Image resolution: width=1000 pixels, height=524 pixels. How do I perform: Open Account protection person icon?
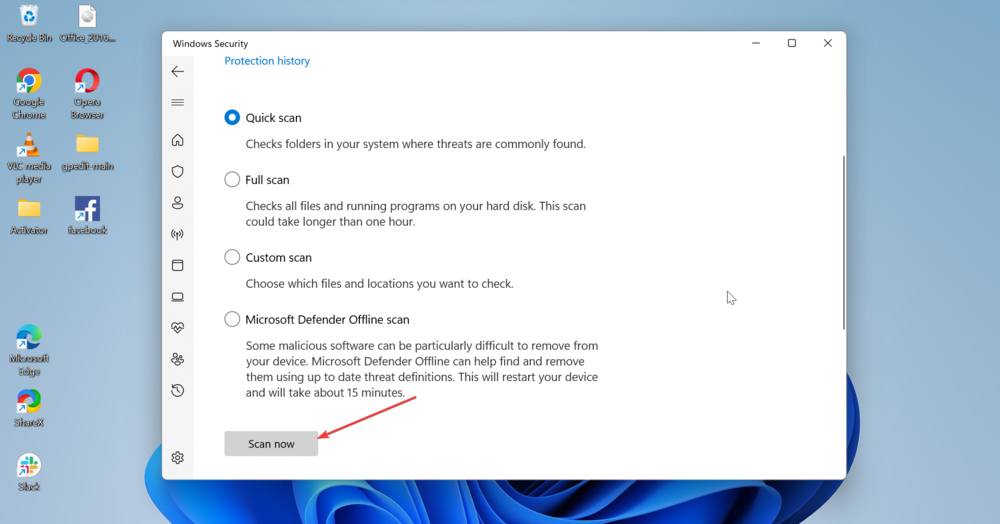pyautogui.click(x=178, y=203)
